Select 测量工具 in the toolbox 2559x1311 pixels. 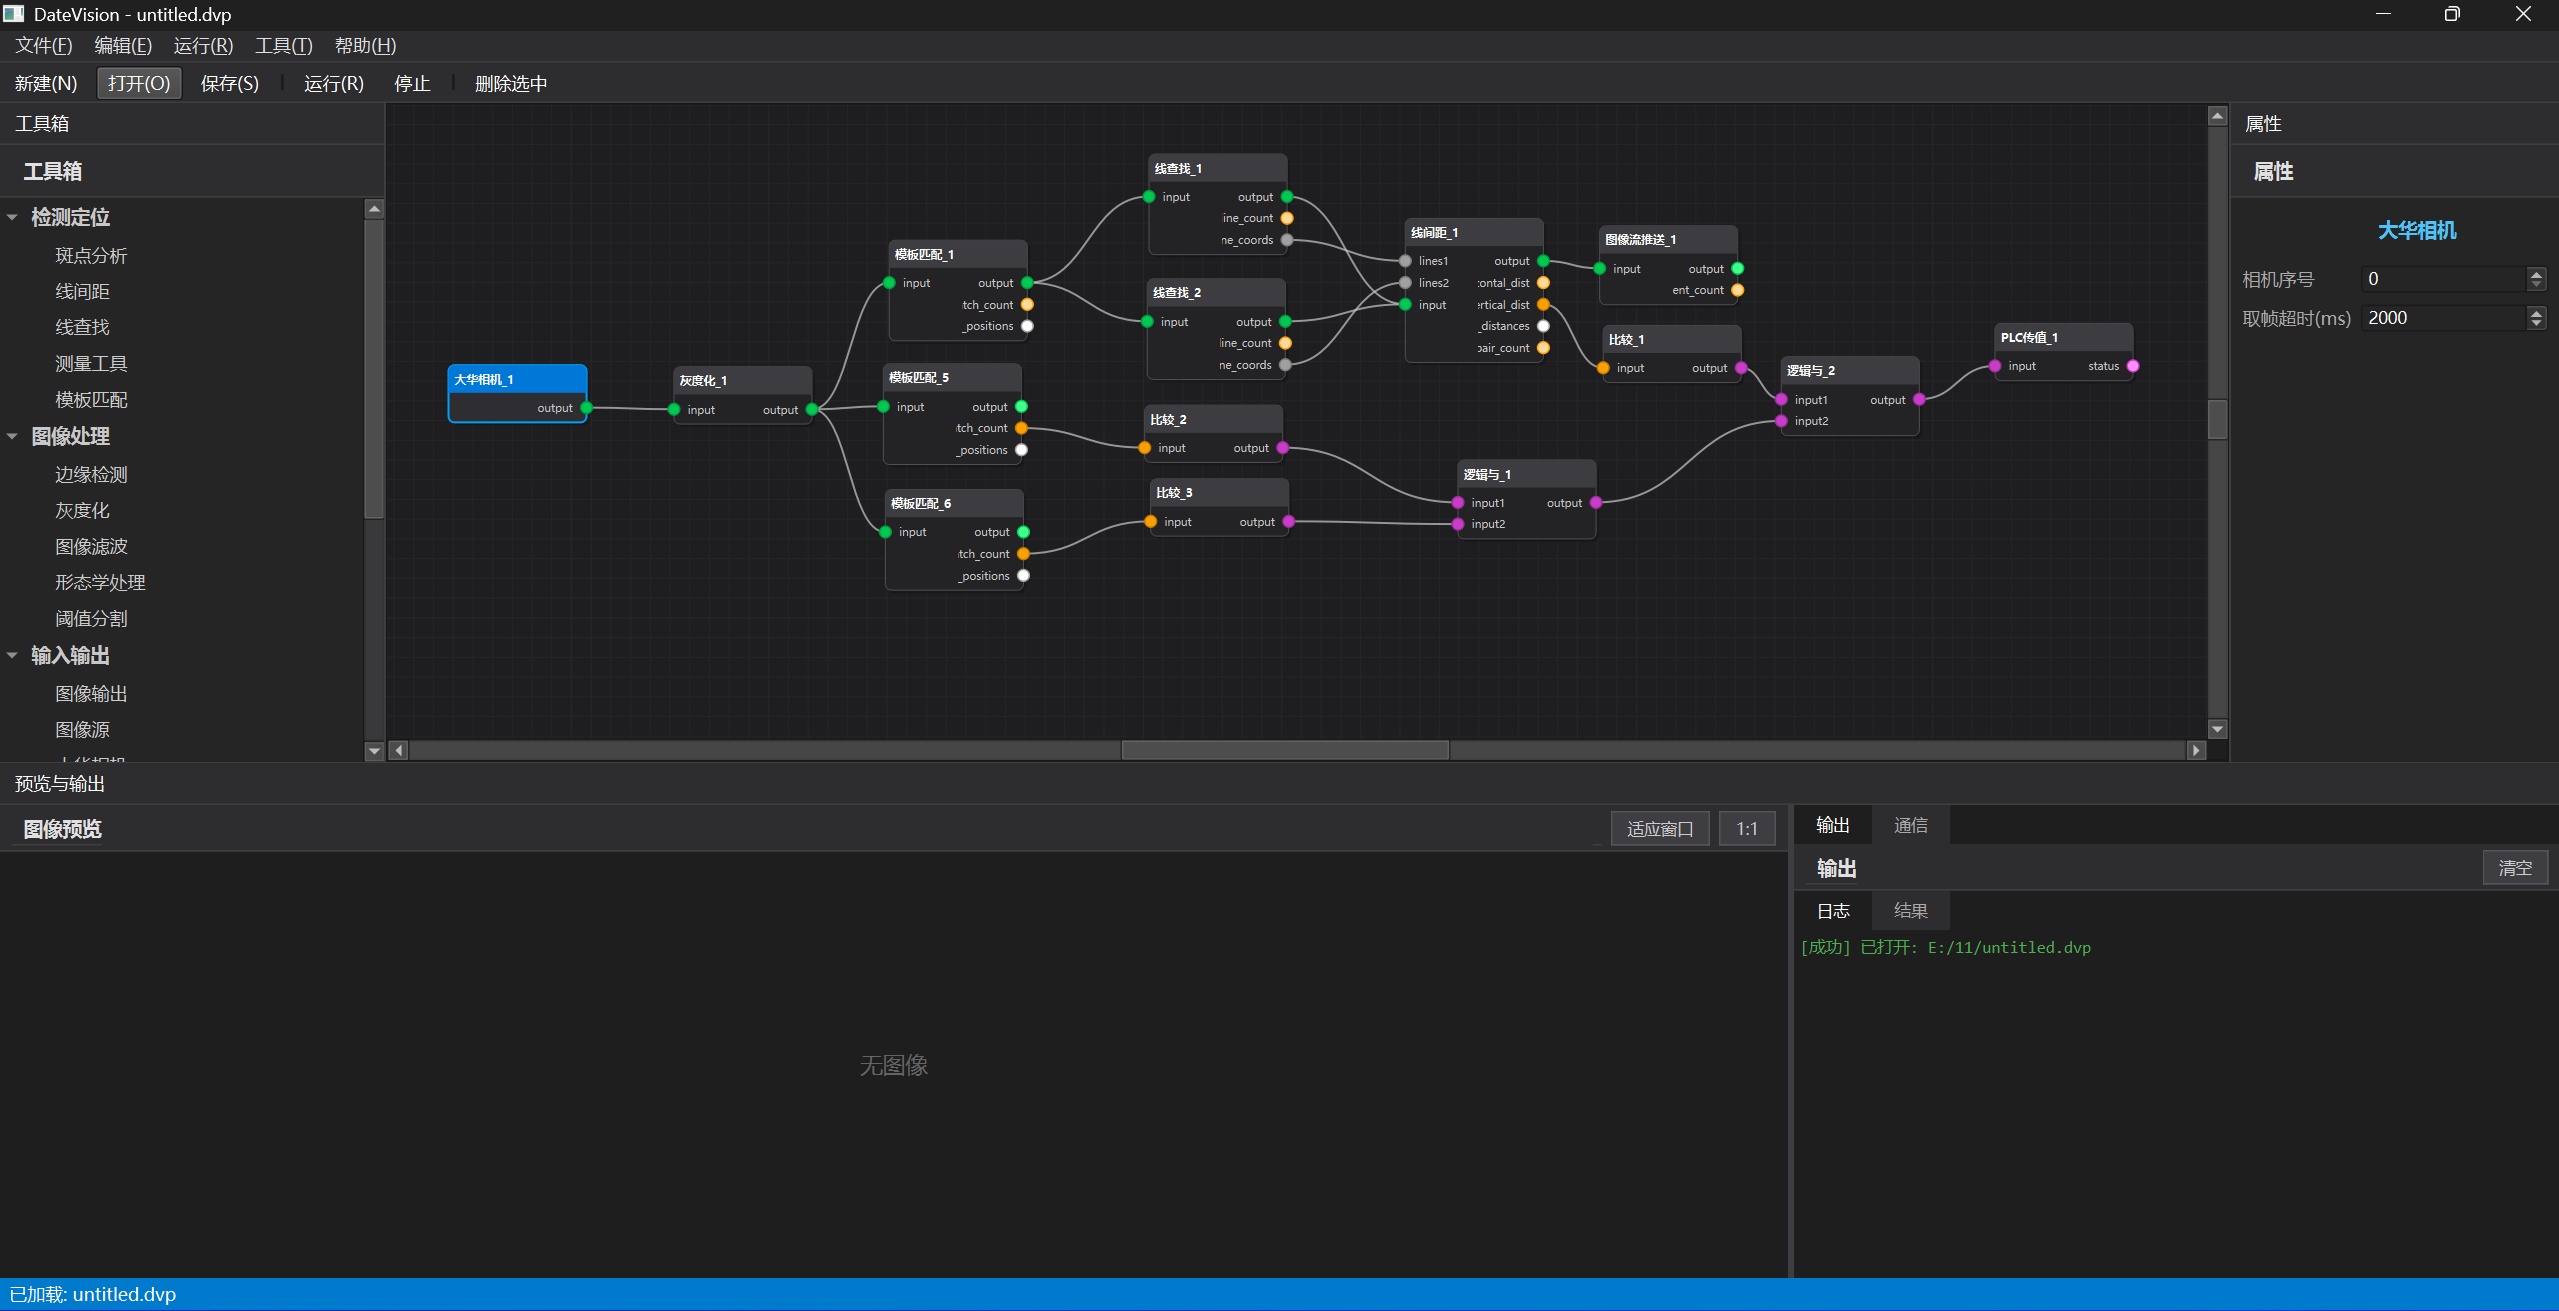[91, 363]
